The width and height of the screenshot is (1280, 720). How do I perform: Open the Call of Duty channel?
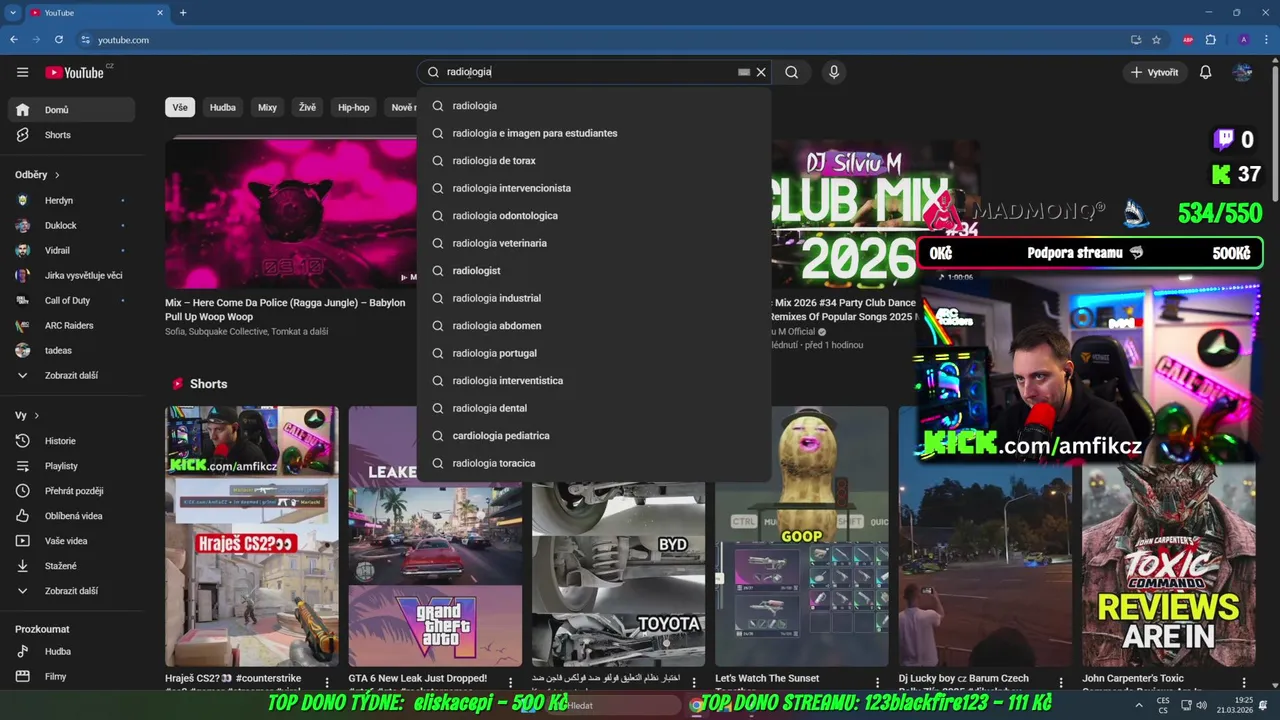tap(70, 300)
